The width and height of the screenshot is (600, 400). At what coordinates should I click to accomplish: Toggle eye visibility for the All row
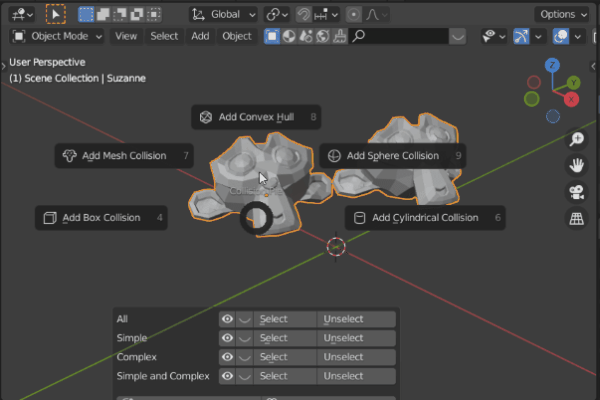pyautogui.click(x=227, y=319)
